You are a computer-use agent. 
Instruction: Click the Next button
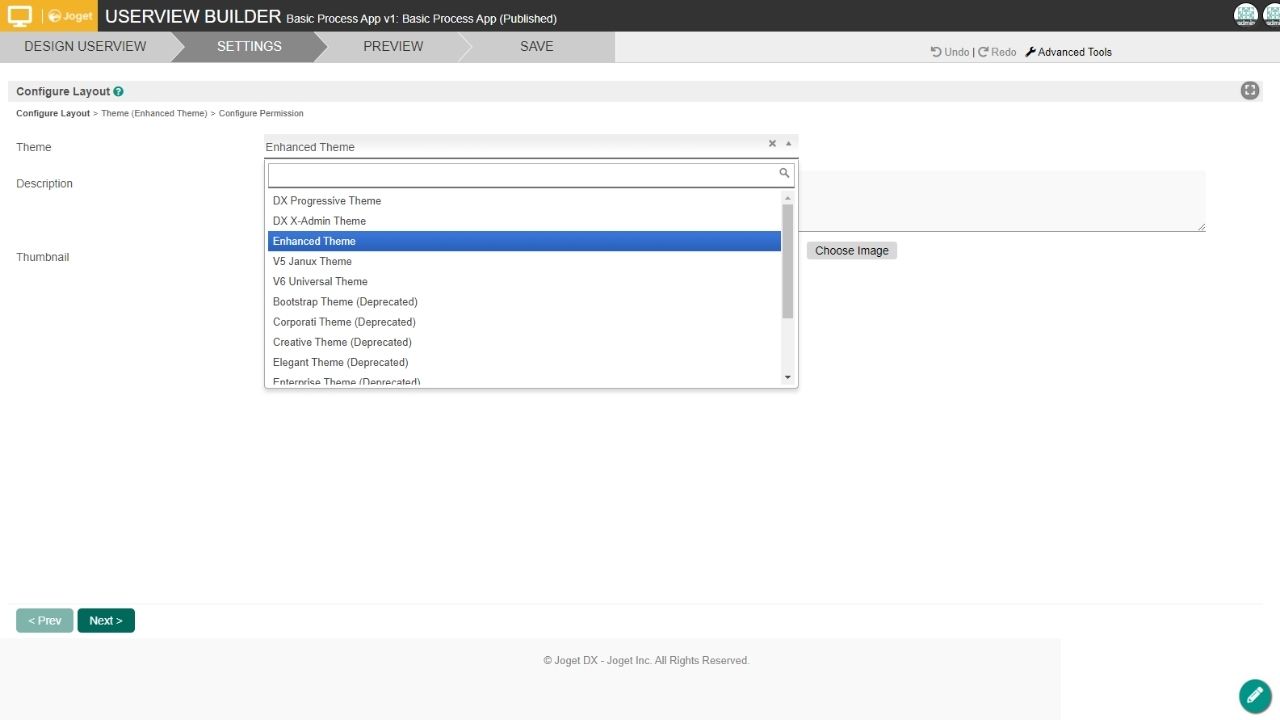106,621
